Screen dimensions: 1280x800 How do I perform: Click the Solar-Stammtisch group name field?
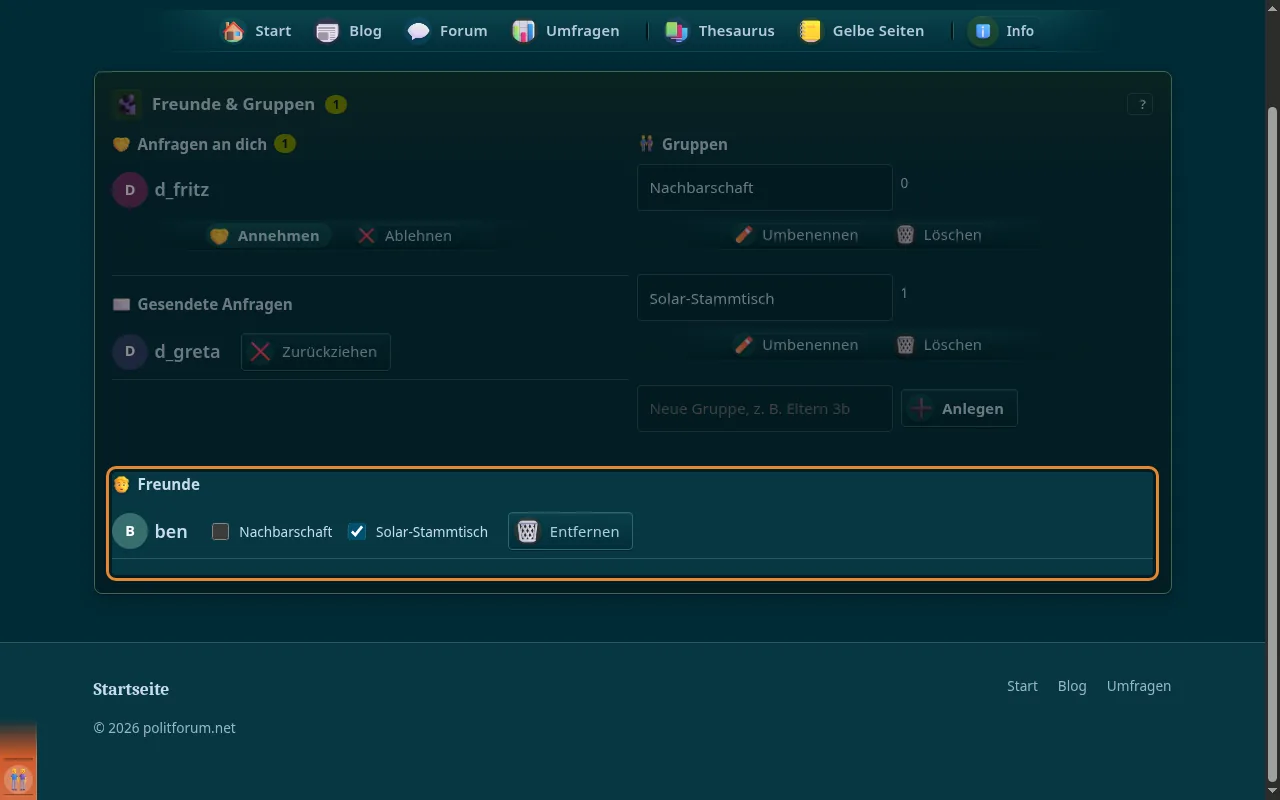pos(765,298)
